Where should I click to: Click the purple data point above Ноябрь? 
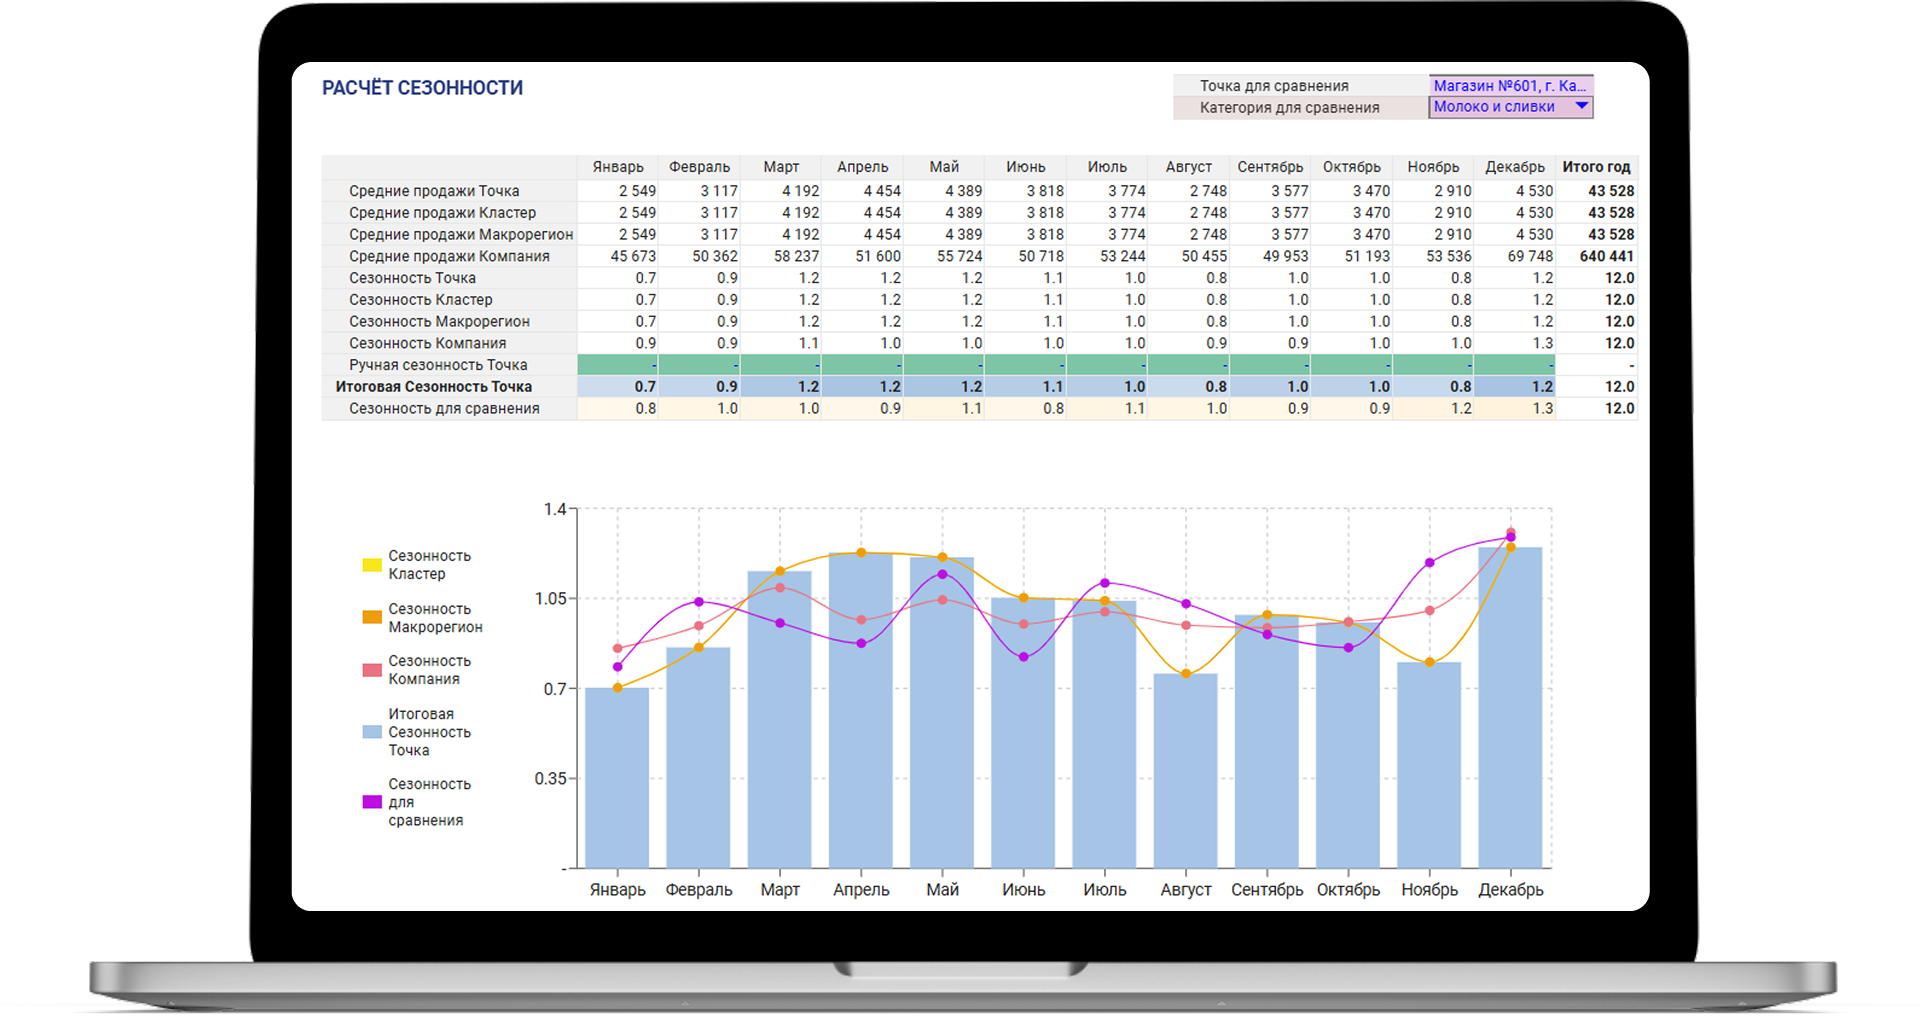1429,563
